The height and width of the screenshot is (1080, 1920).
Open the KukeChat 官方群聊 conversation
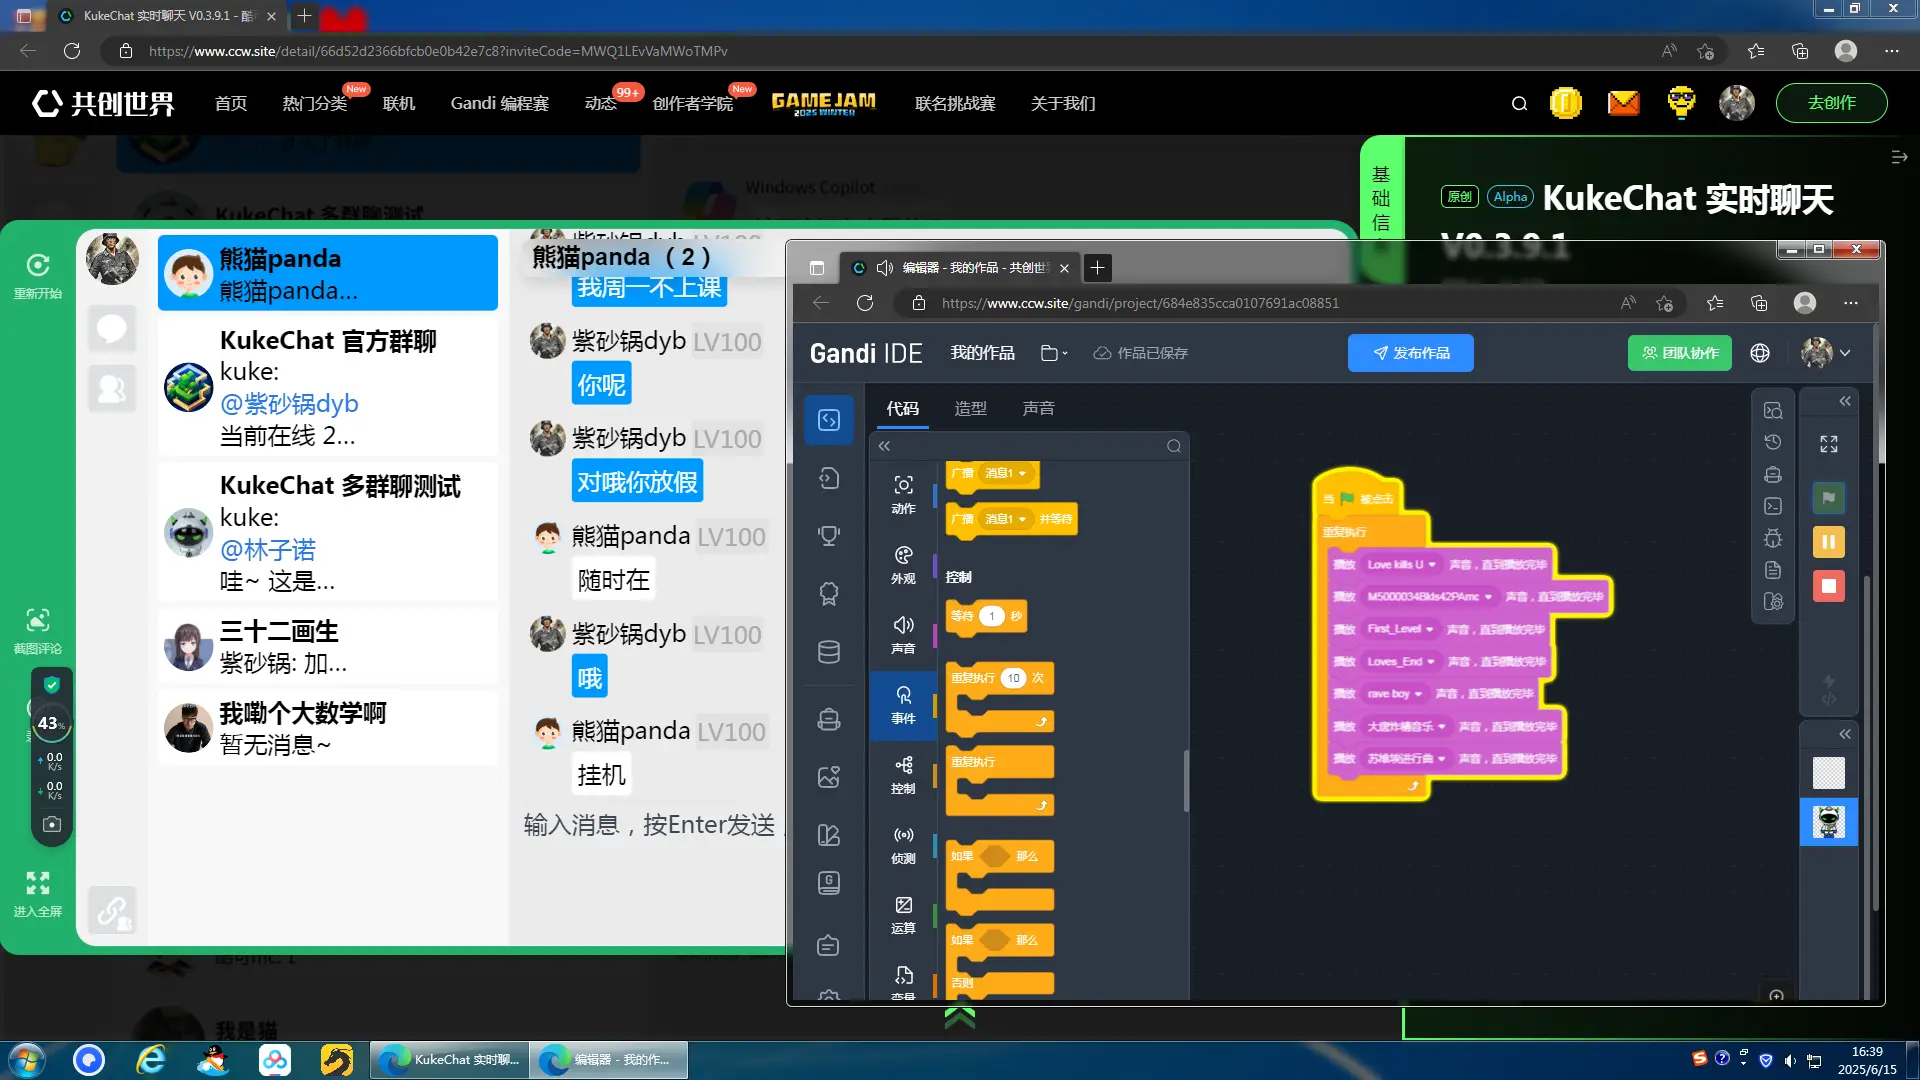click(328, 387)
